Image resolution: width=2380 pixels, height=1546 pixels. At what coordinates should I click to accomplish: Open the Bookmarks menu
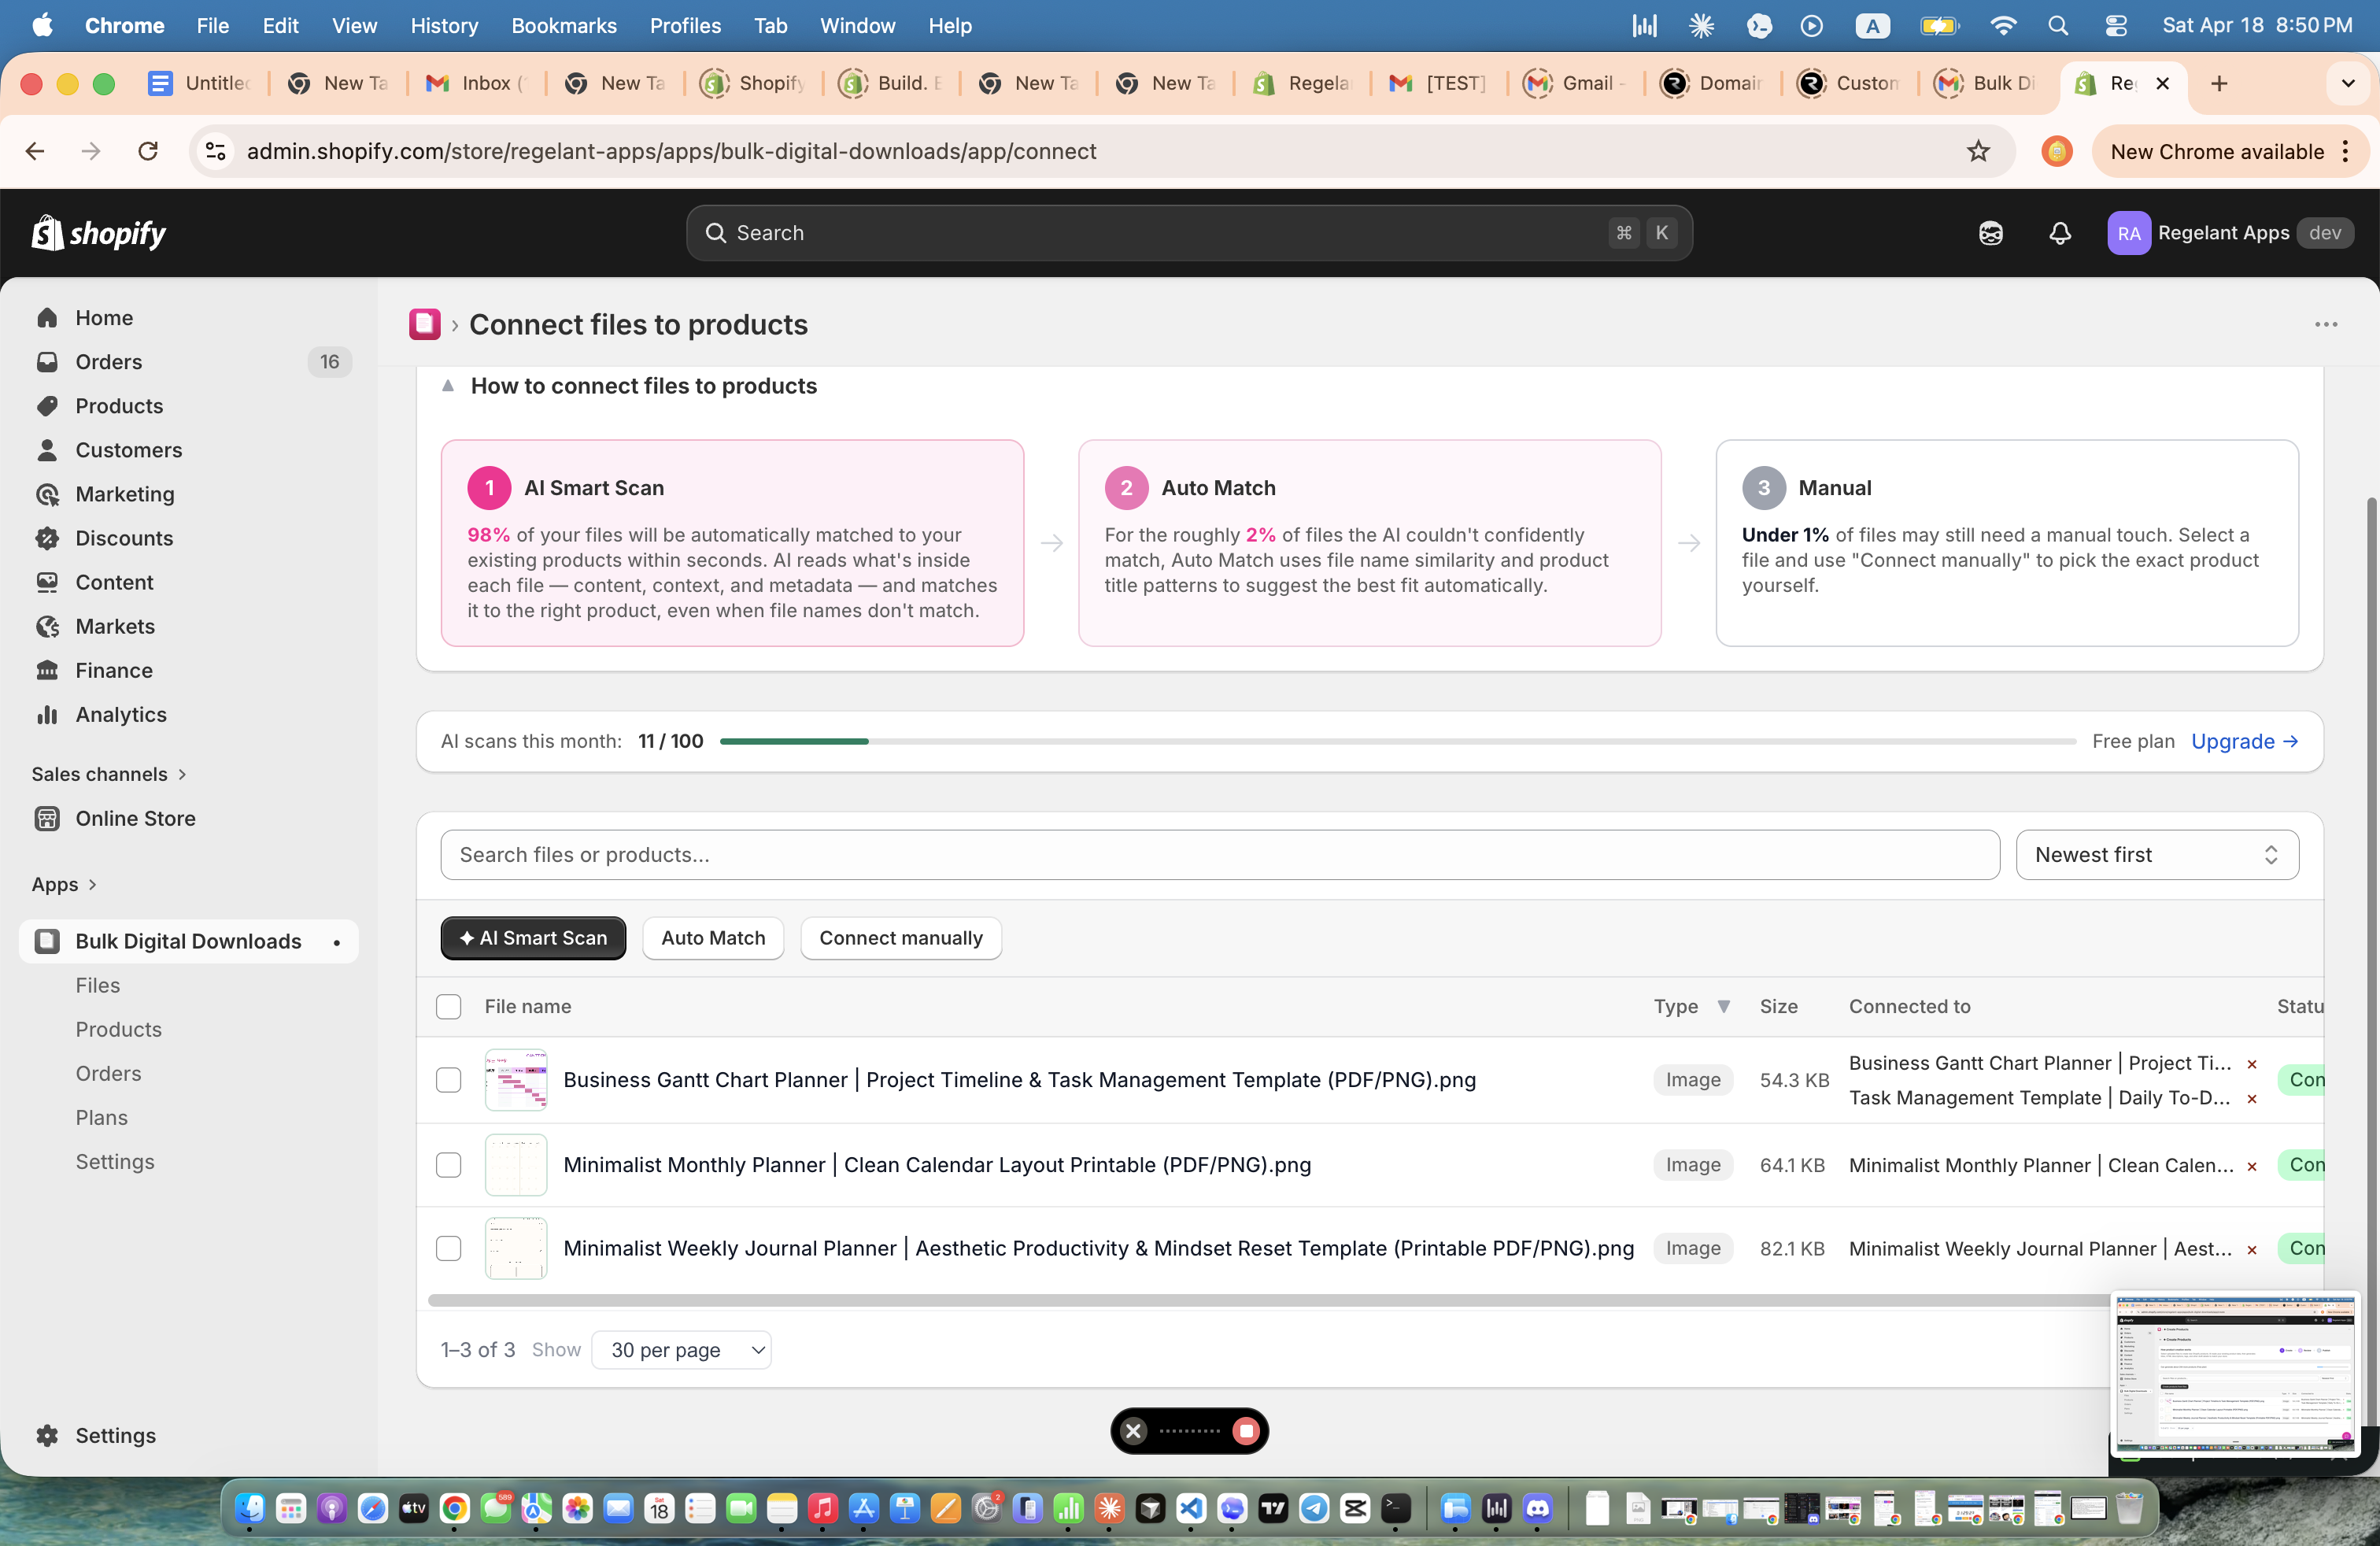[564, 26]
